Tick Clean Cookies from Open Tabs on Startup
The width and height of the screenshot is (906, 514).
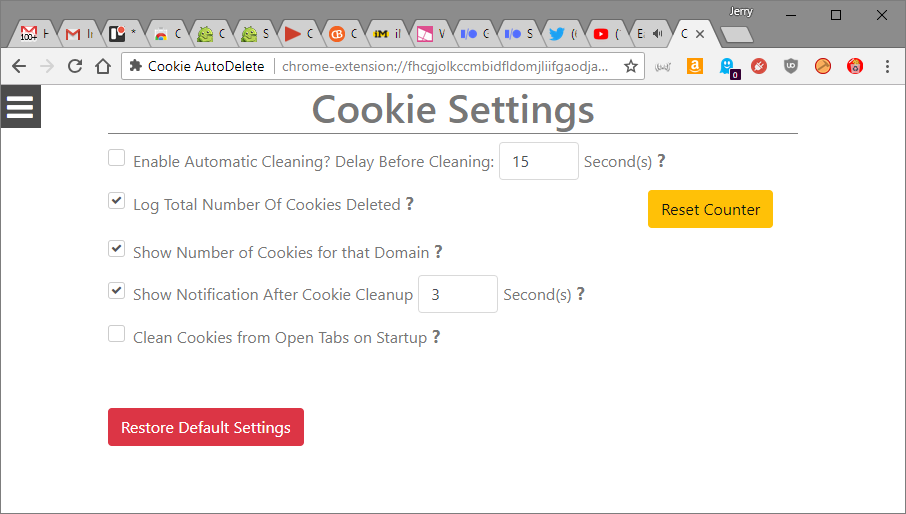click(117, 334)
